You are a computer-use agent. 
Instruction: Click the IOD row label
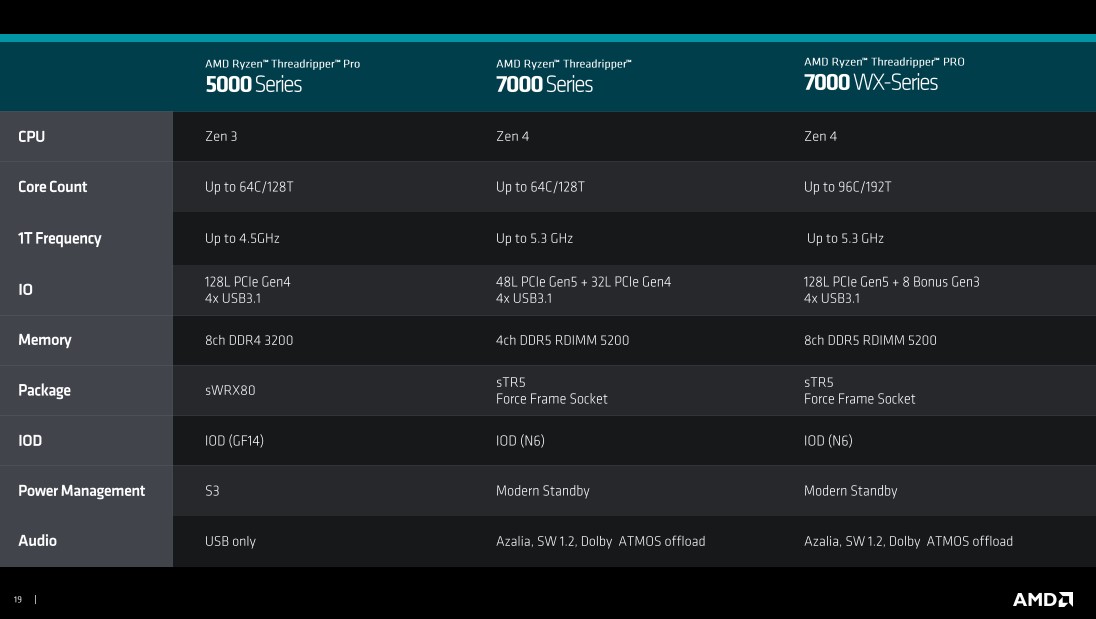pos(30,440)
